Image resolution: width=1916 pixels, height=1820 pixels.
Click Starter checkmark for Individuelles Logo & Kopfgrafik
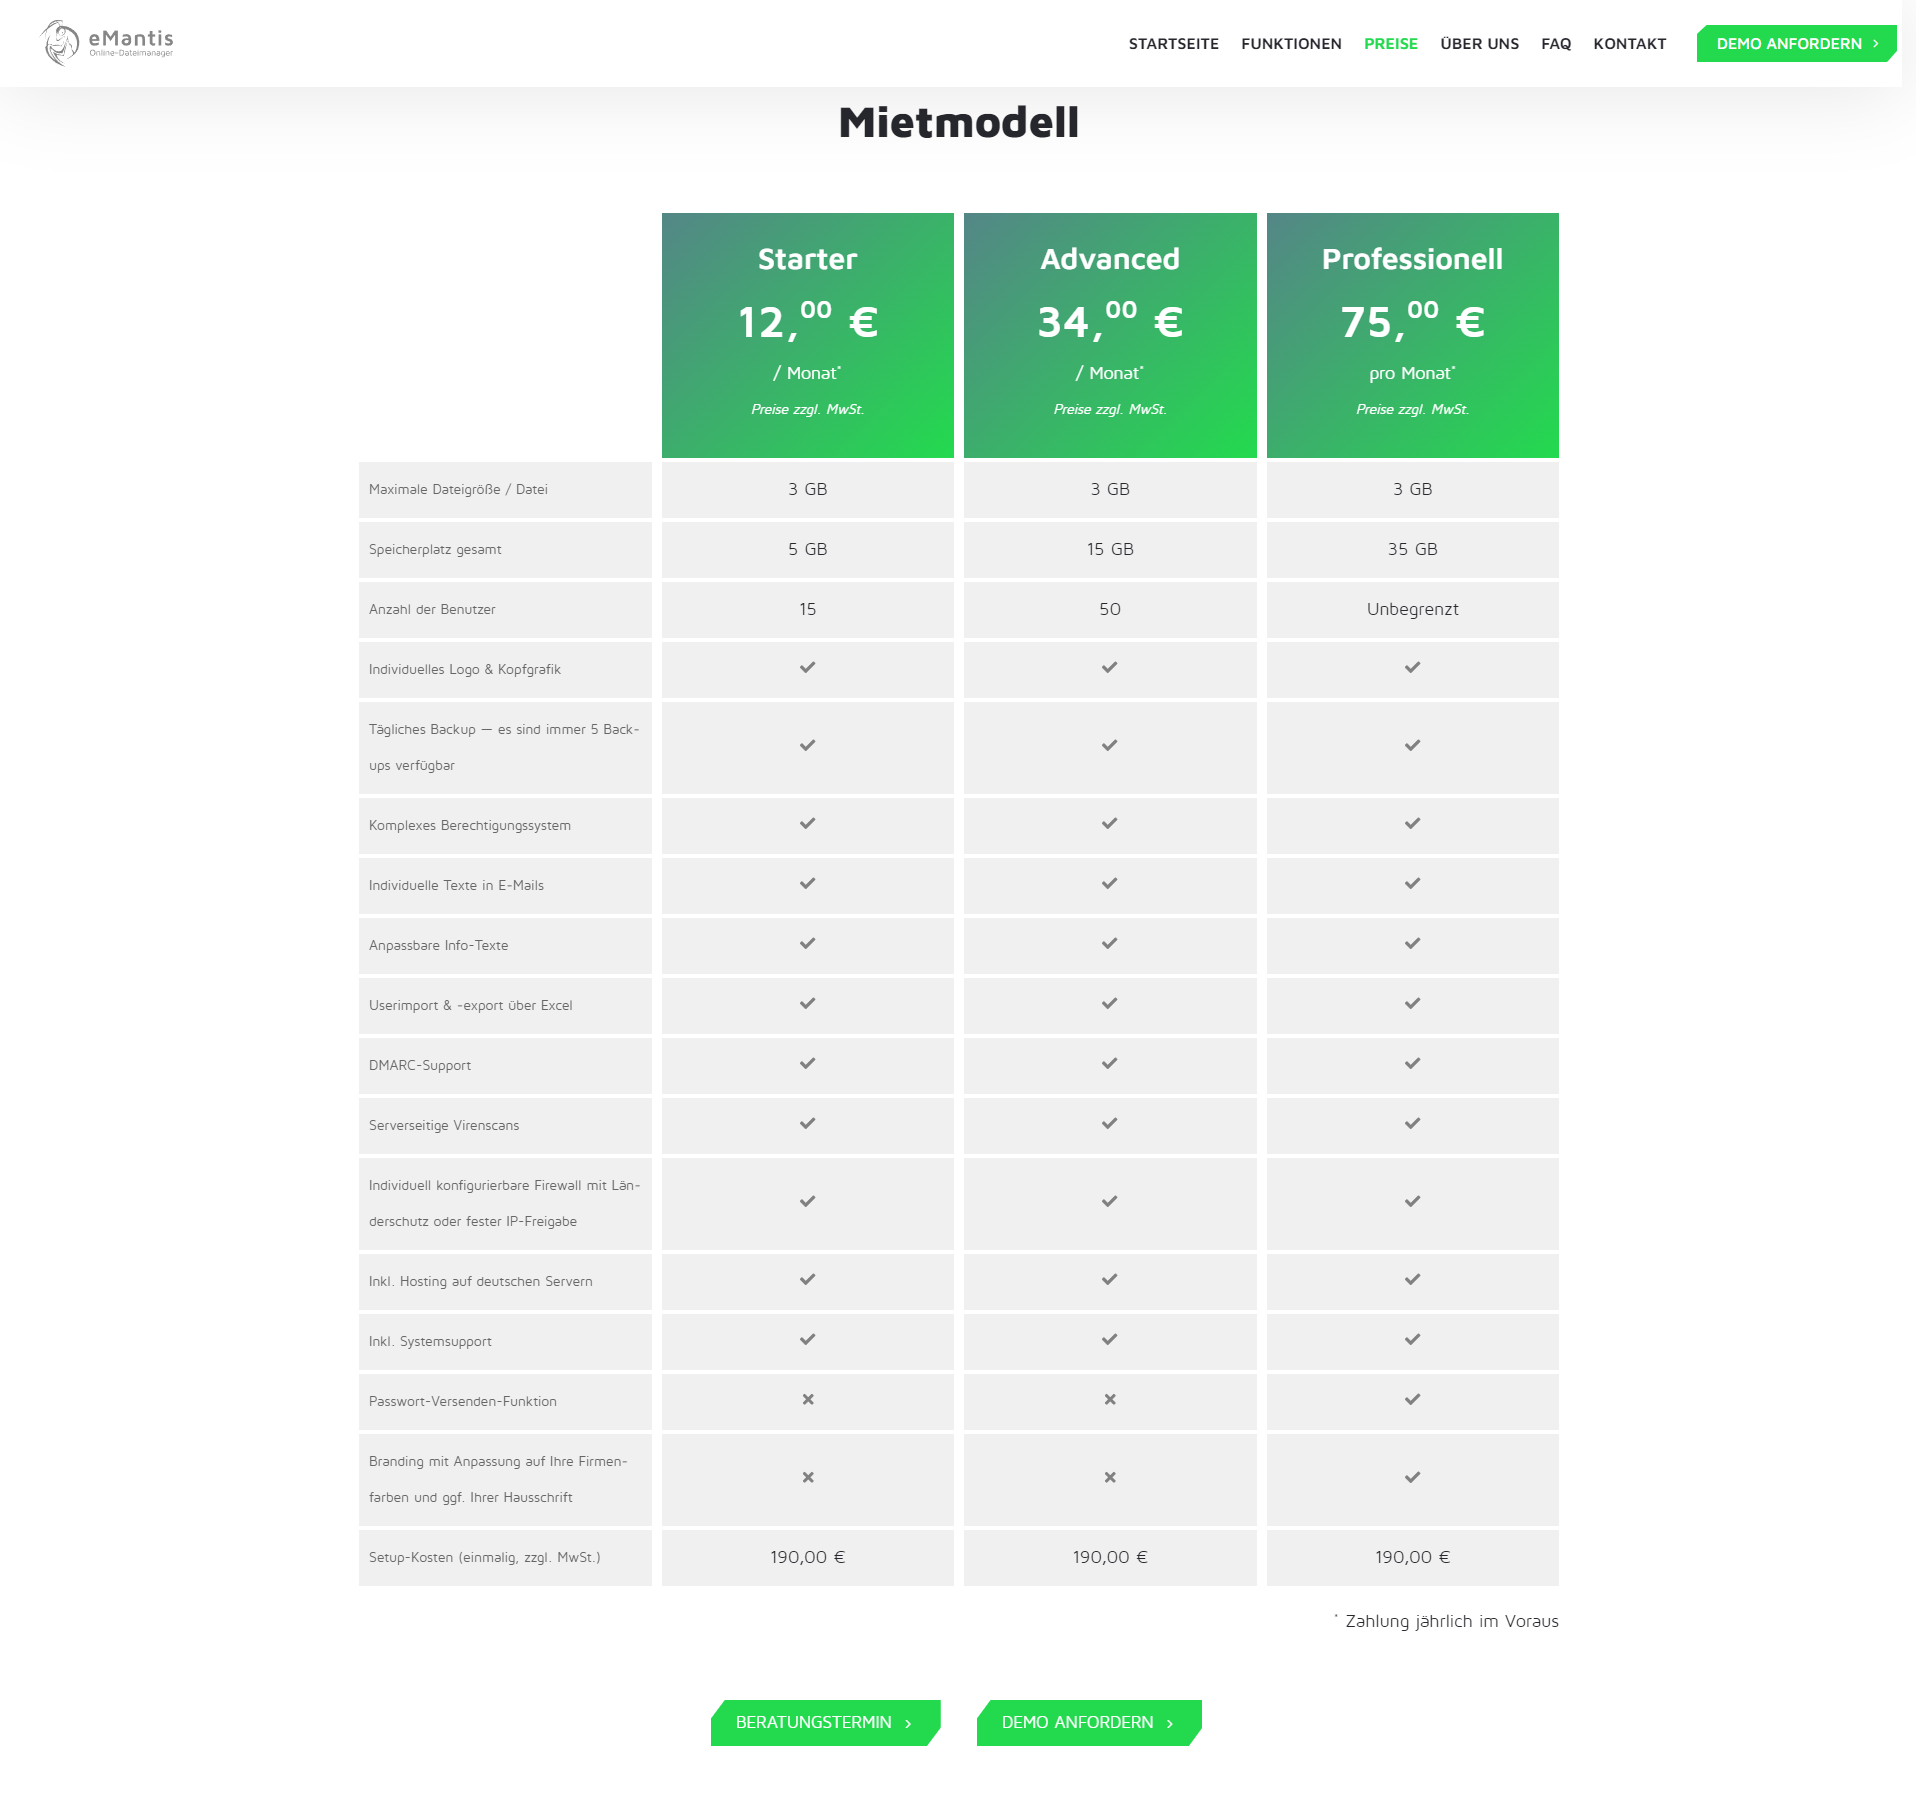pos(807,668)
